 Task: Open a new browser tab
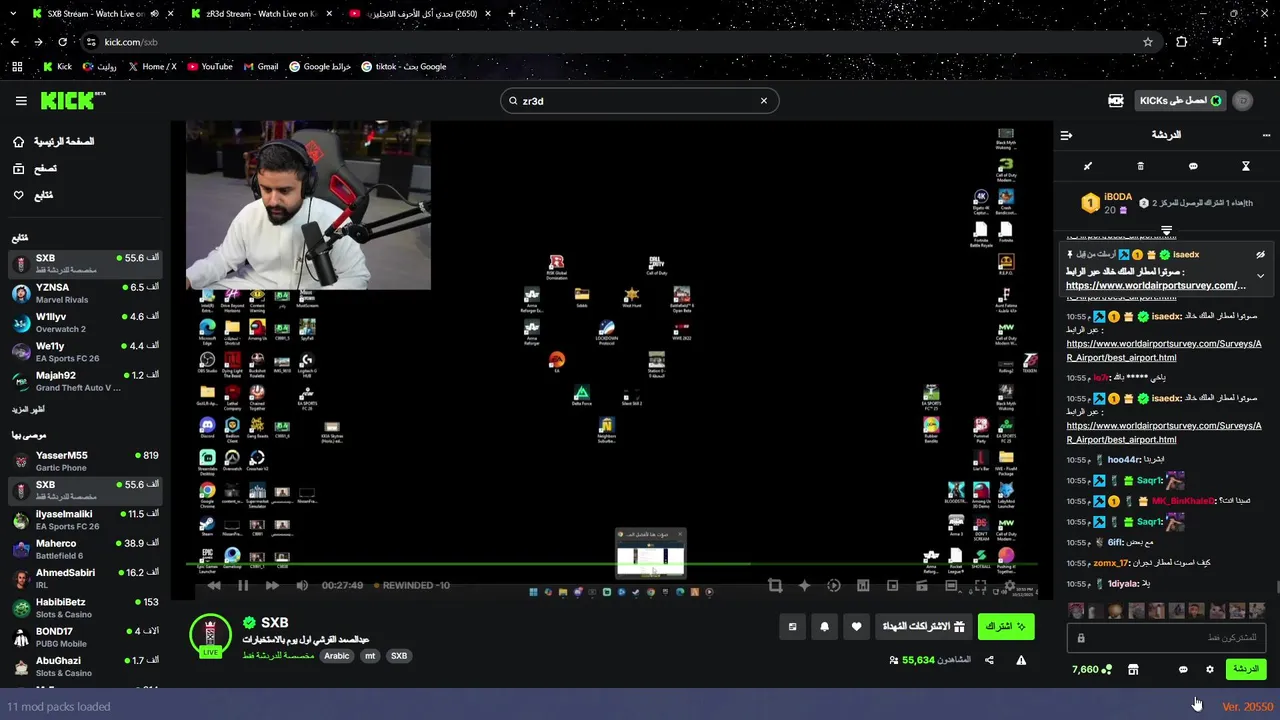512,14
